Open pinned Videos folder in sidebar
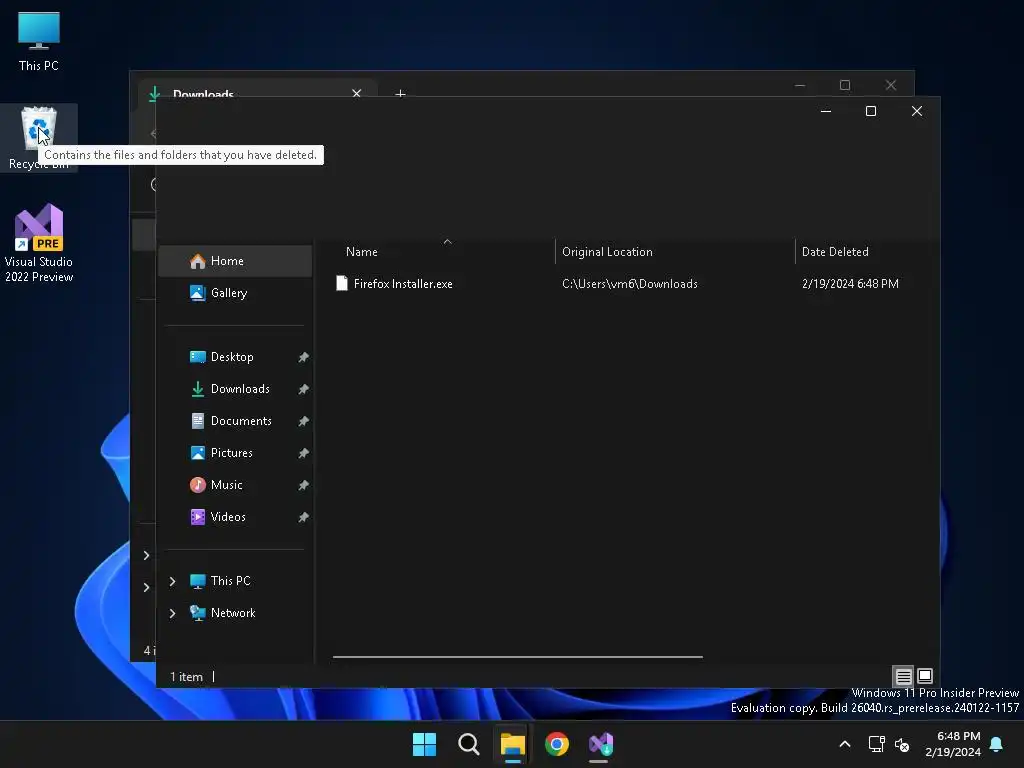The width and height of the screenshot is (1024, 768). click(235, 517)
